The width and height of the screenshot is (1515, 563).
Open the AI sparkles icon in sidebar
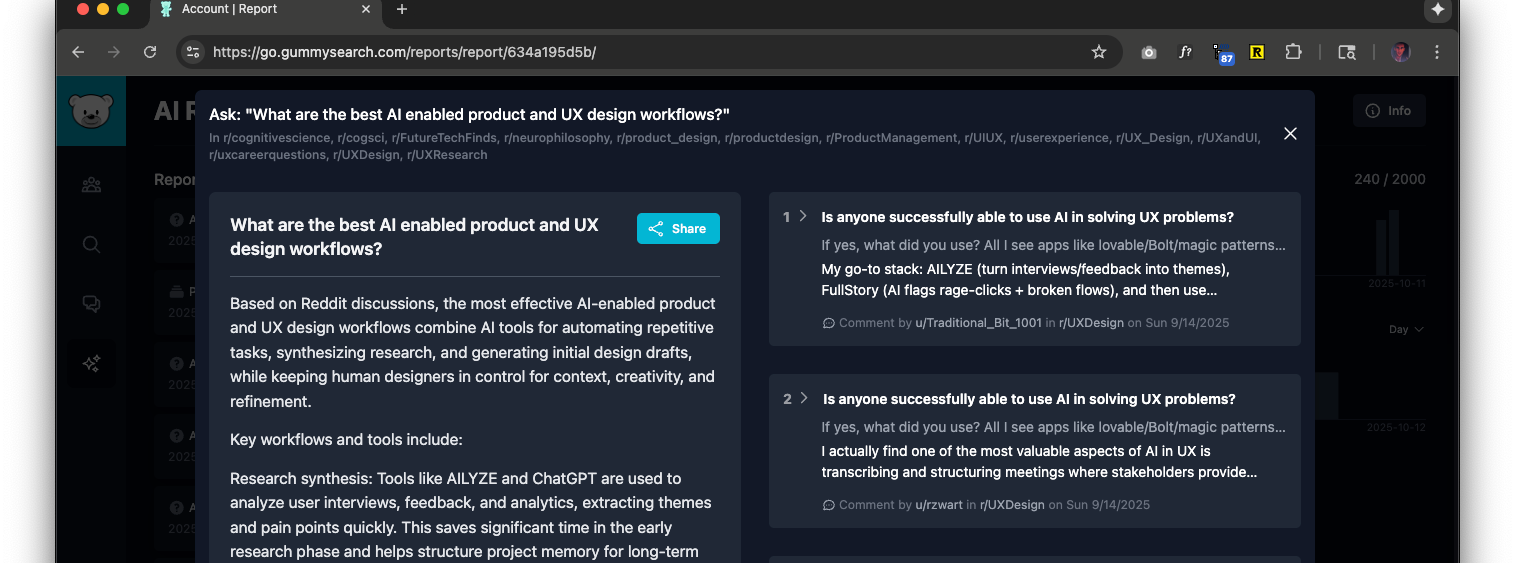point(91,364)
